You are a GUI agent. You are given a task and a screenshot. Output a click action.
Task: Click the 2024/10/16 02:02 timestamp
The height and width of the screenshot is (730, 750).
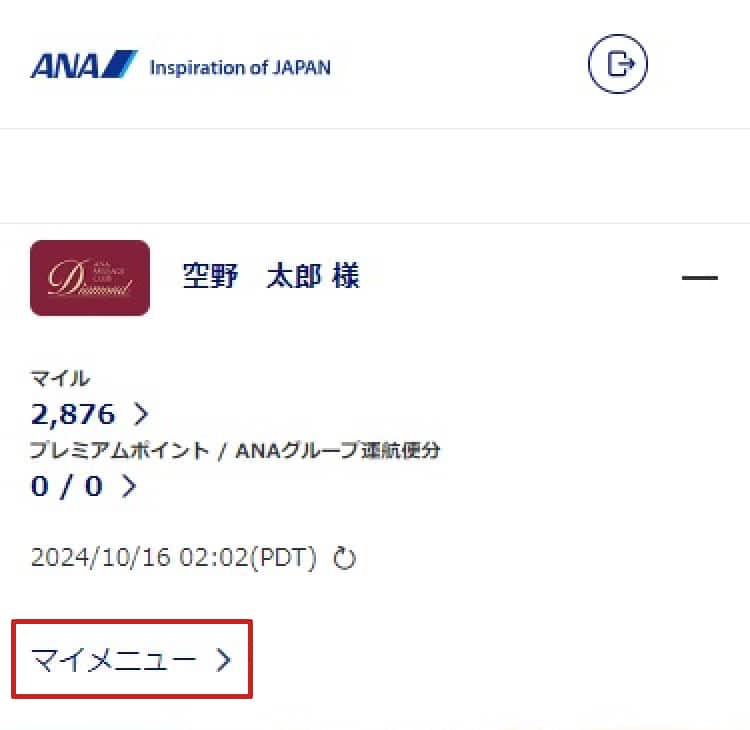[x=140, y=557]
